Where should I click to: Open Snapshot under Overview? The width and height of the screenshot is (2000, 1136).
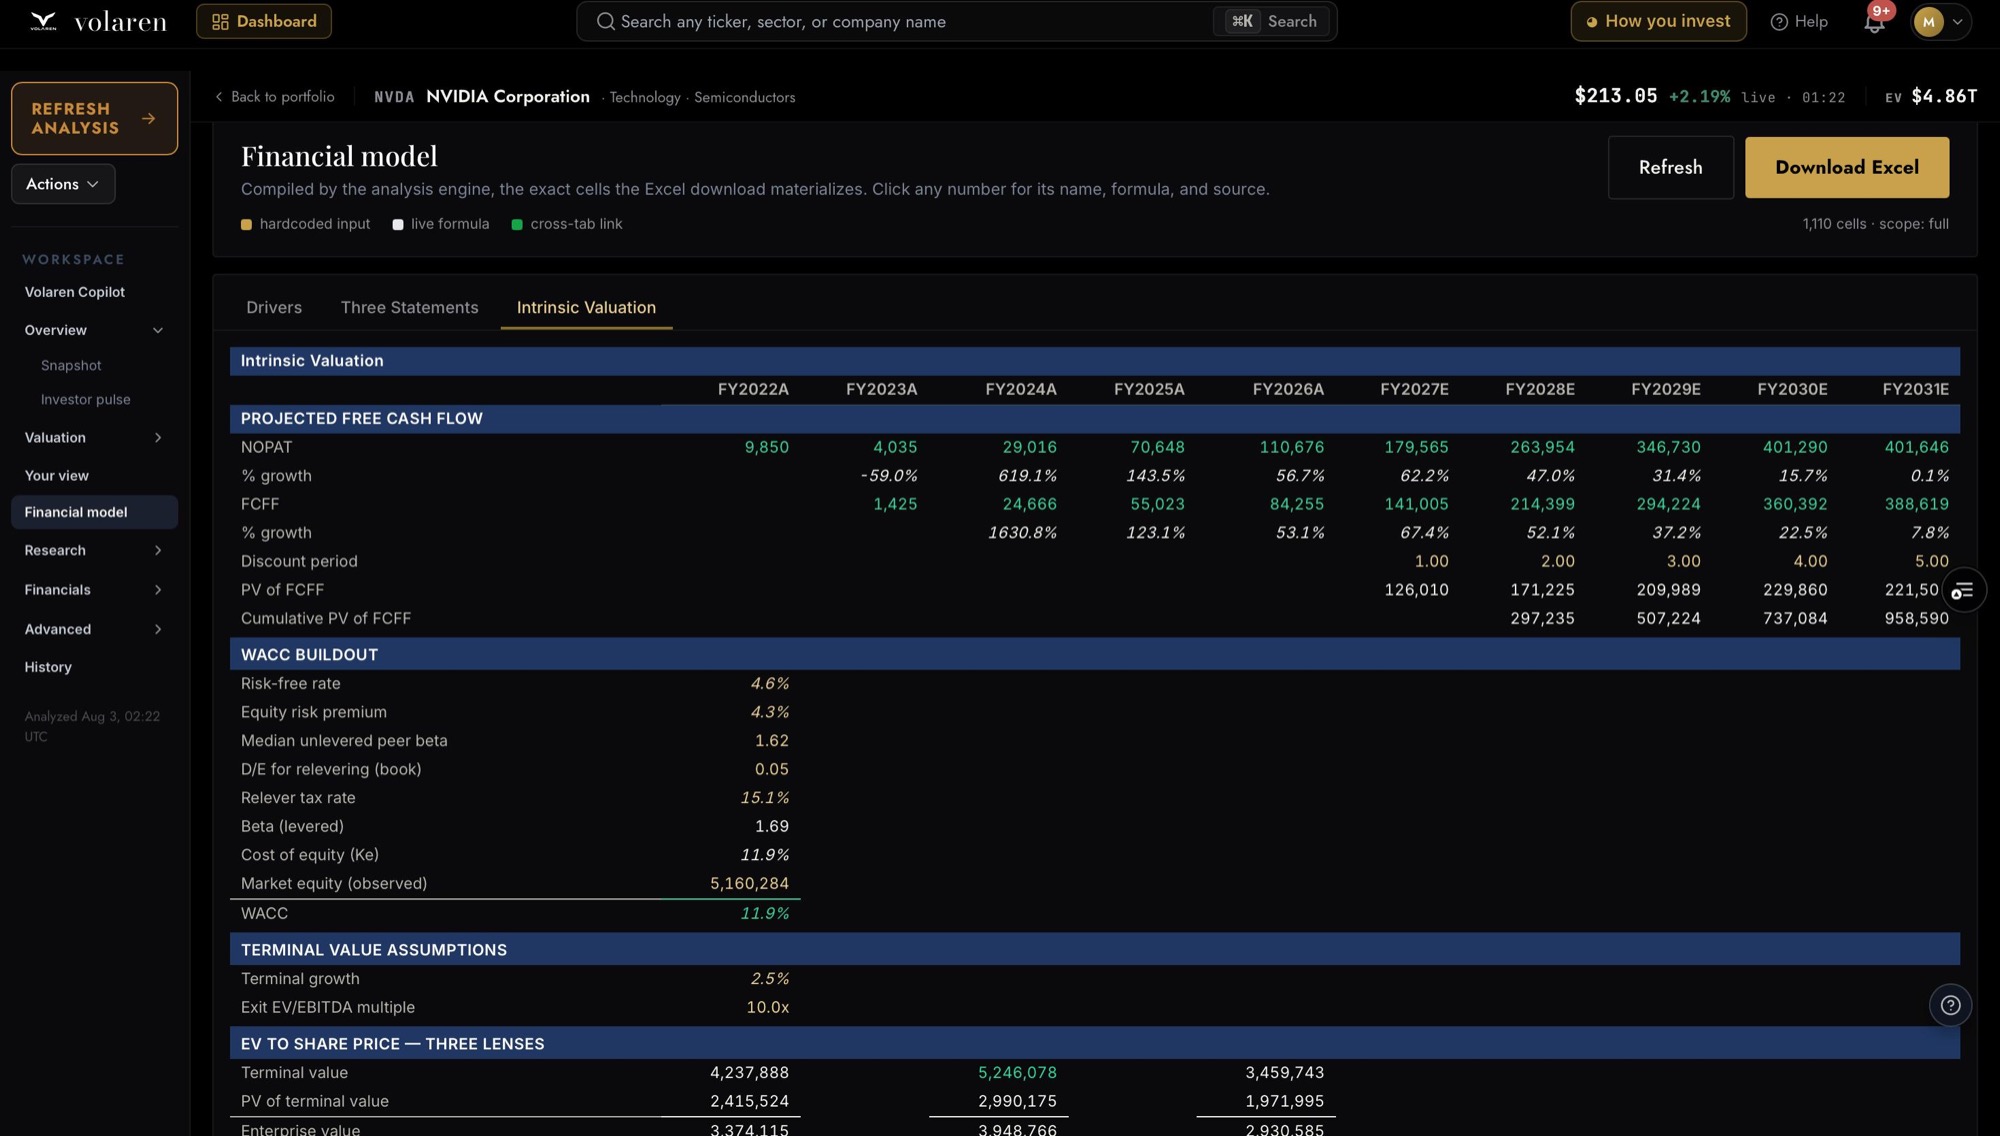click(71, 366)
